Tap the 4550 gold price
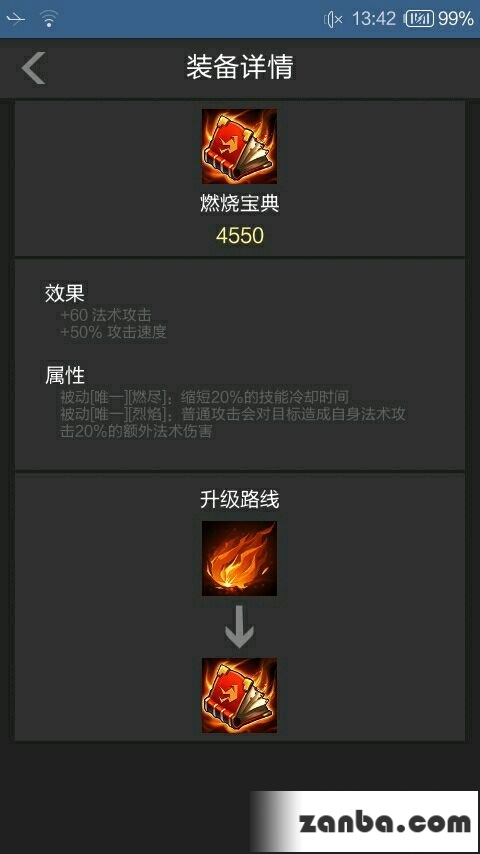The height and width of the screenshot is (854, 480). click(240, 235)
